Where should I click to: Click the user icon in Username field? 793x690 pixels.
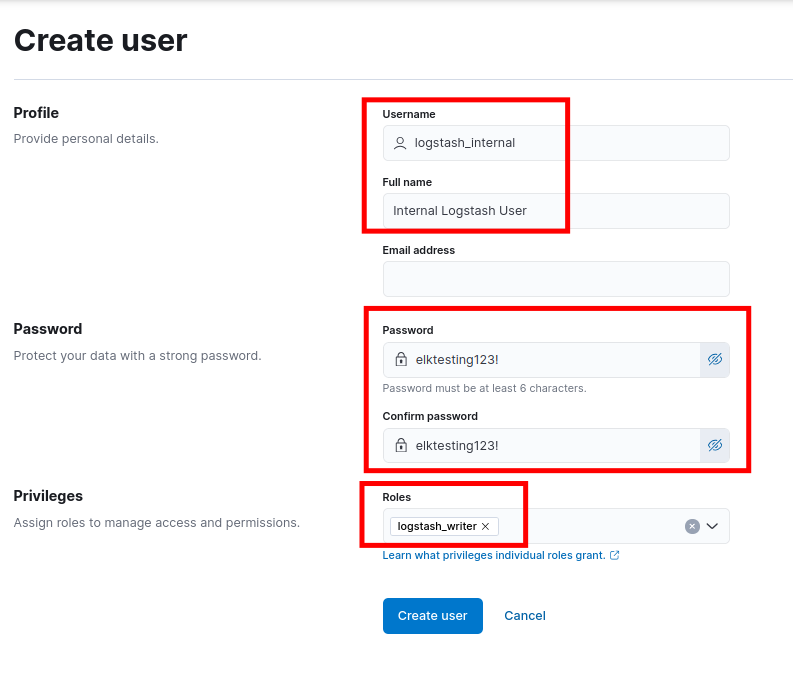tap(400, 143)
